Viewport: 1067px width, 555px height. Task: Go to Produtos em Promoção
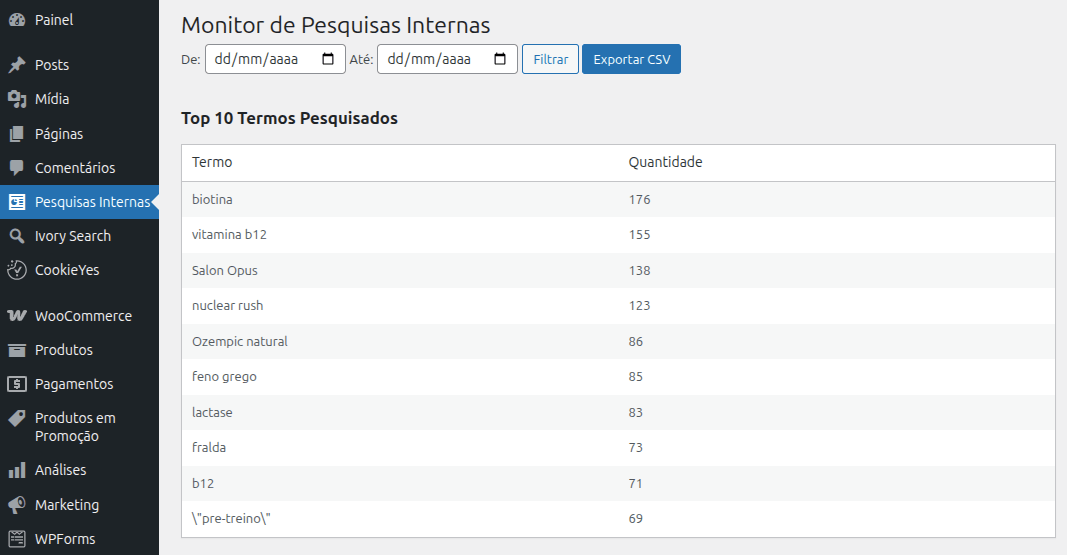(75, 427)
